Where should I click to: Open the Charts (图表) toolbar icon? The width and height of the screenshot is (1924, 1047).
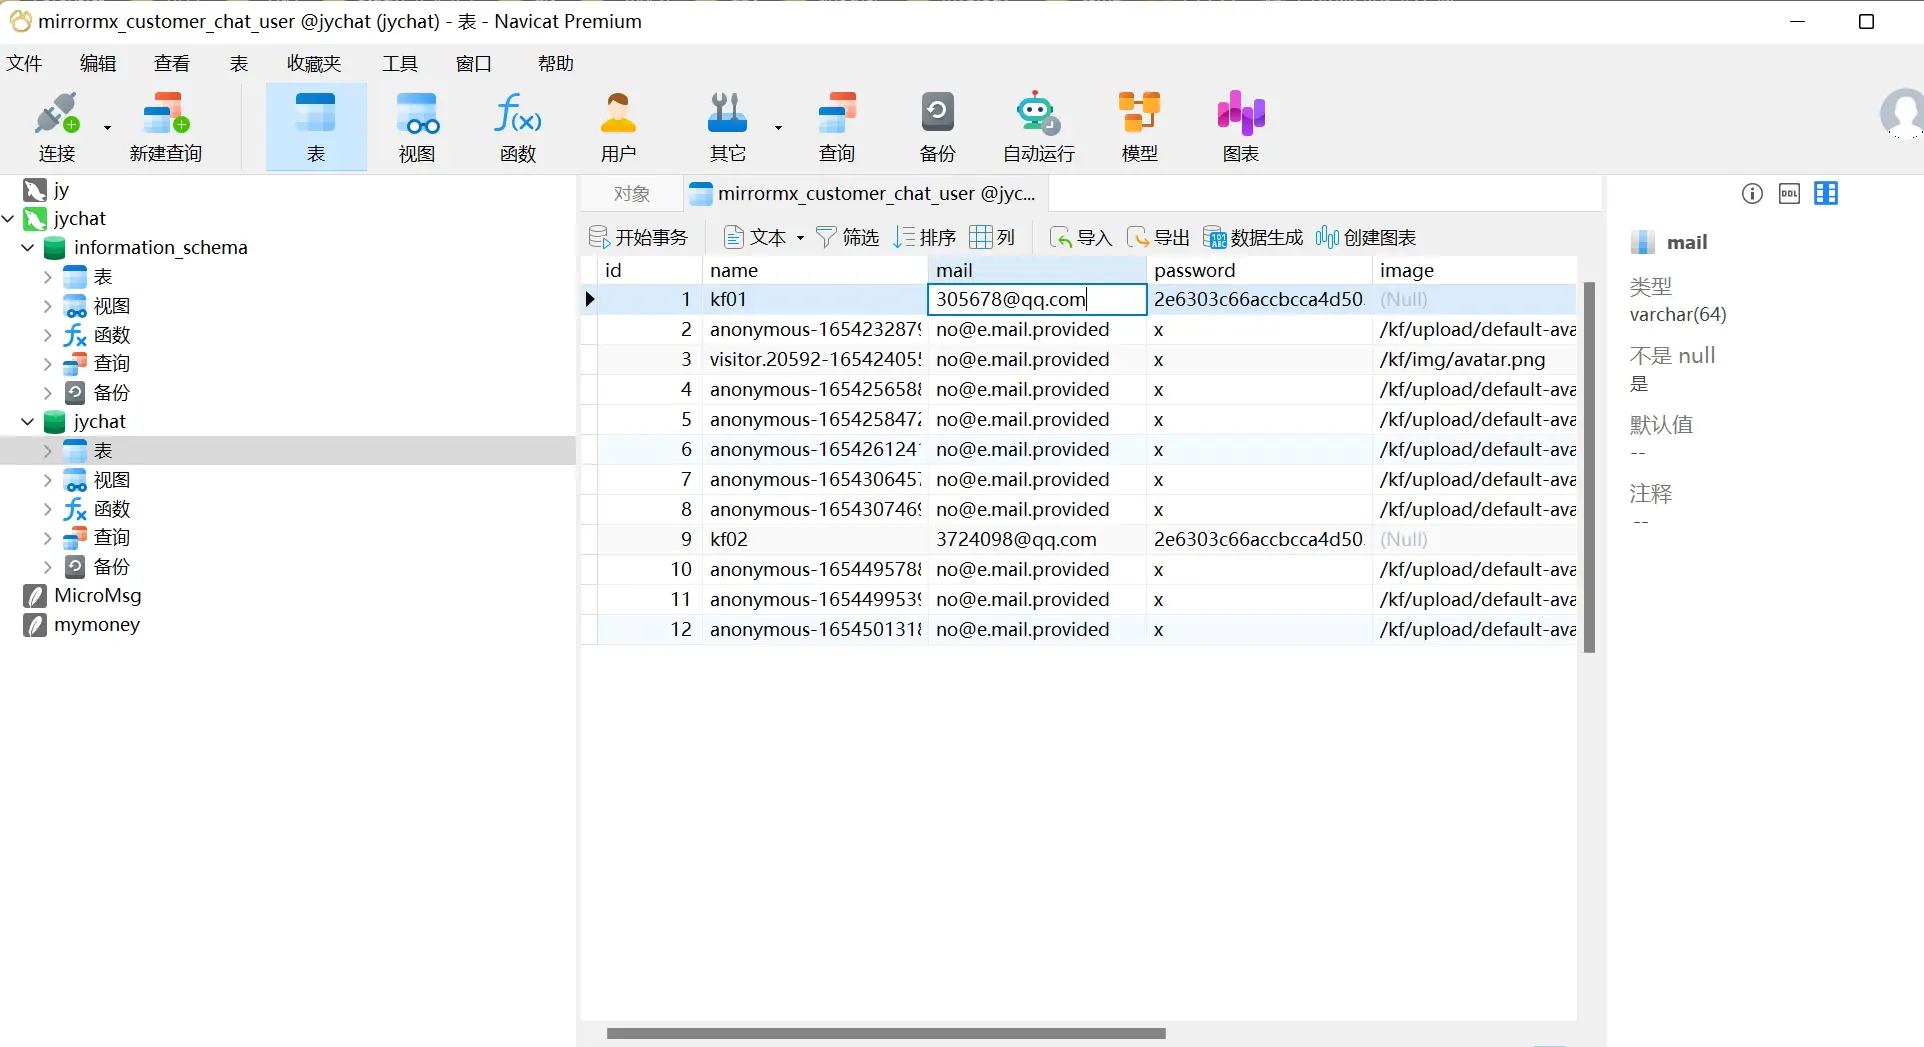[x=1240, y=127]
